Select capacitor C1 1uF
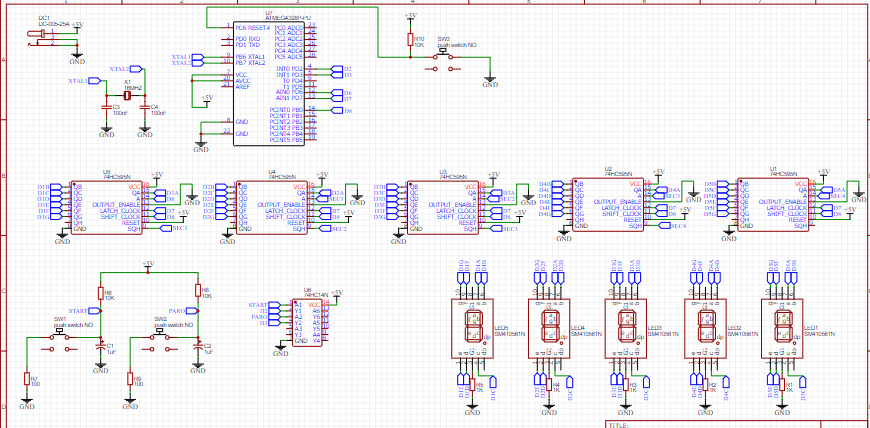Screen dimensions: 870x428 [x=100, y=345]
